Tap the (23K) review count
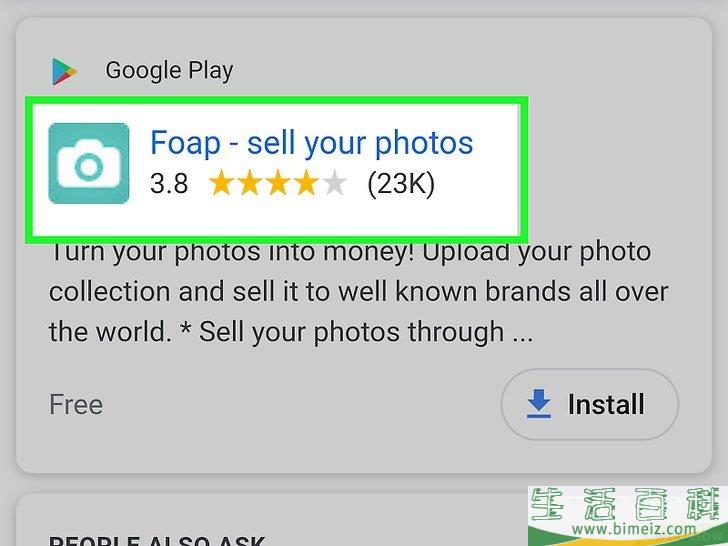The image size is (728, 546). point(401,184)
